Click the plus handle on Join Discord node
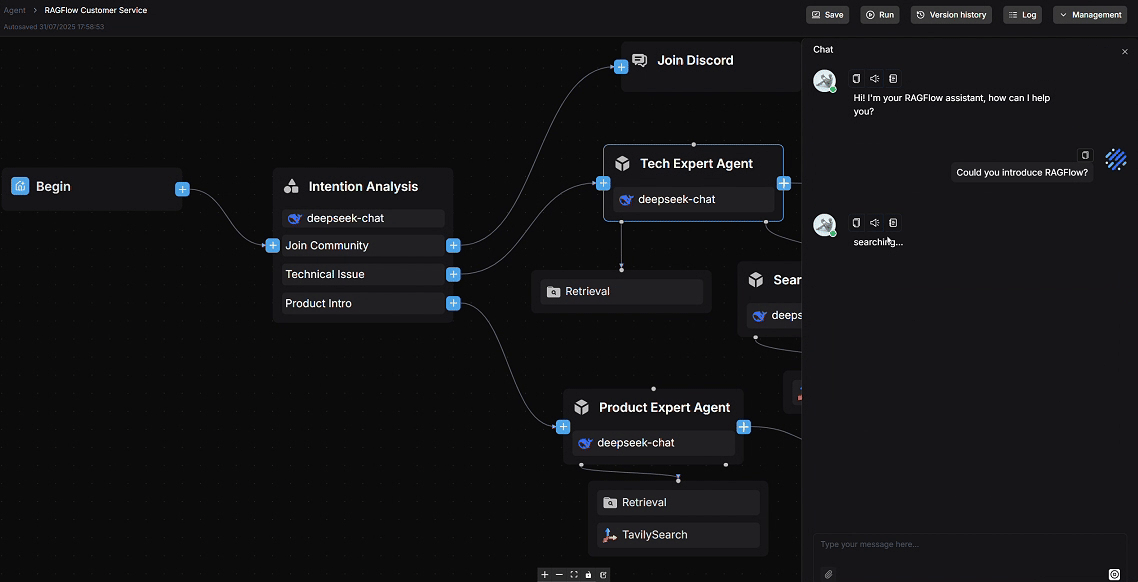The image size is (1138, 582). click(621, 67)
